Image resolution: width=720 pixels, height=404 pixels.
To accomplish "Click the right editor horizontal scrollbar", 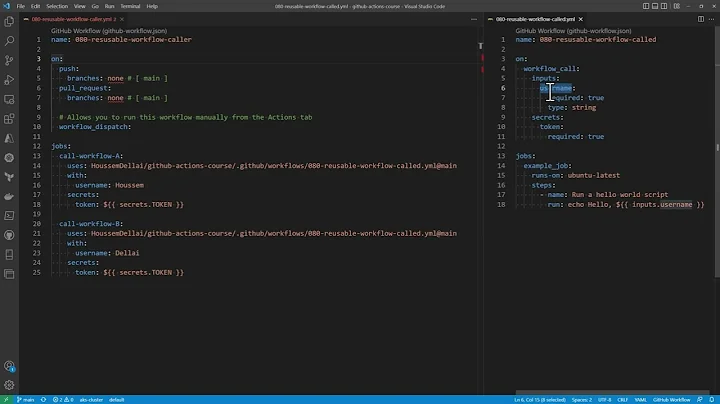I will (612, 393).
